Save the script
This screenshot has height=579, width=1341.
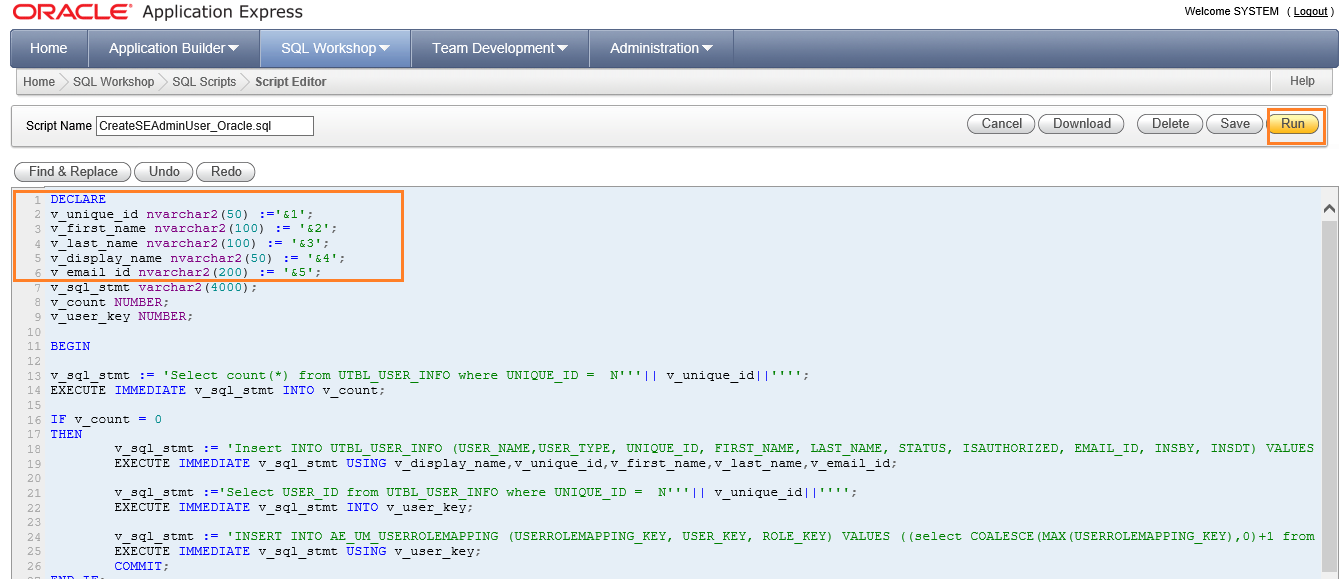coord(1235,124)
